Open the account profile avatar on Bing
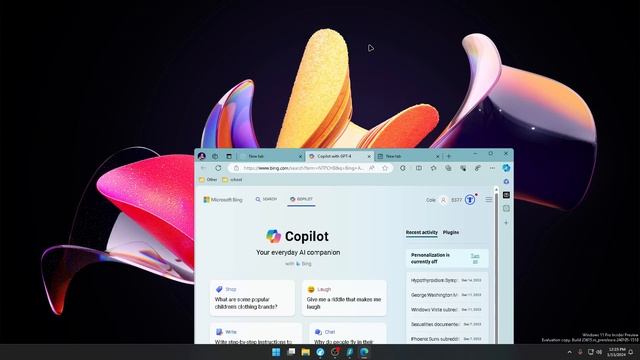640x360 pixels. (x=444, y=200)
